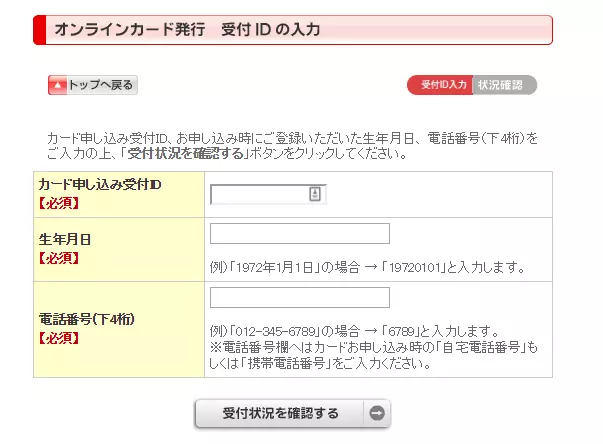
Task: Click the 生年月日 field label
Action: point(65,239)
